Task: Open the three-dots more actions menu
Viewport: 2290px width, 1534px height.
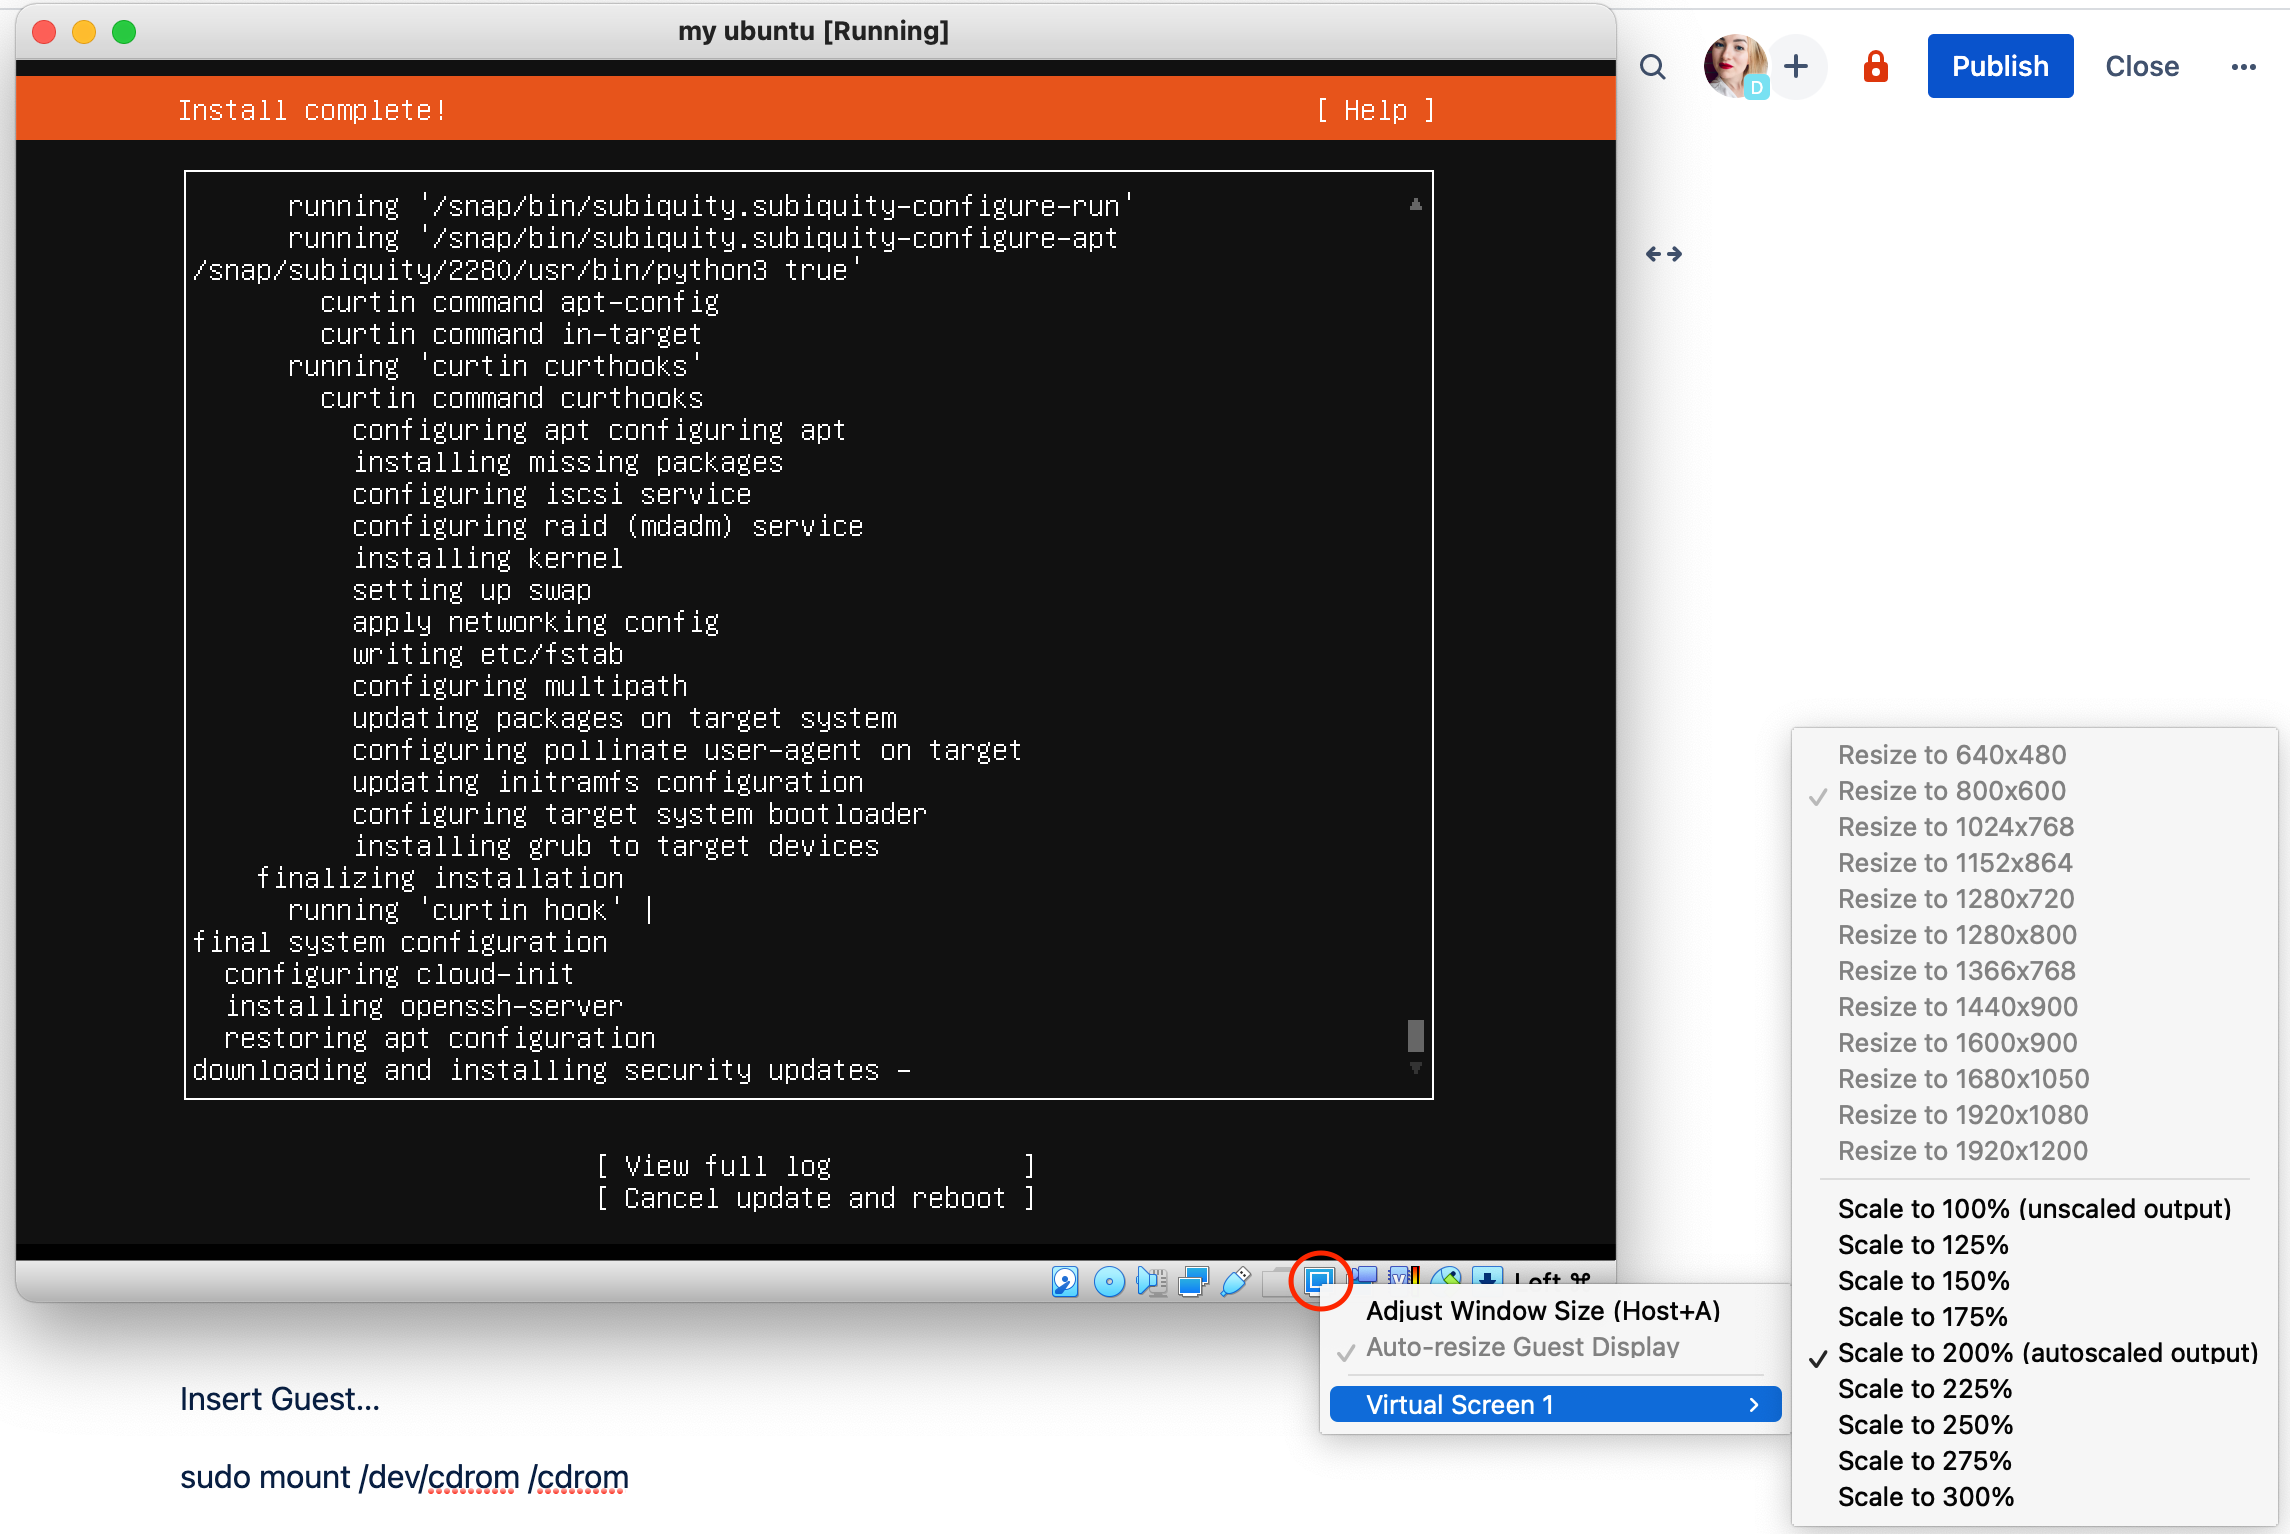Action: coord(2243,67)
